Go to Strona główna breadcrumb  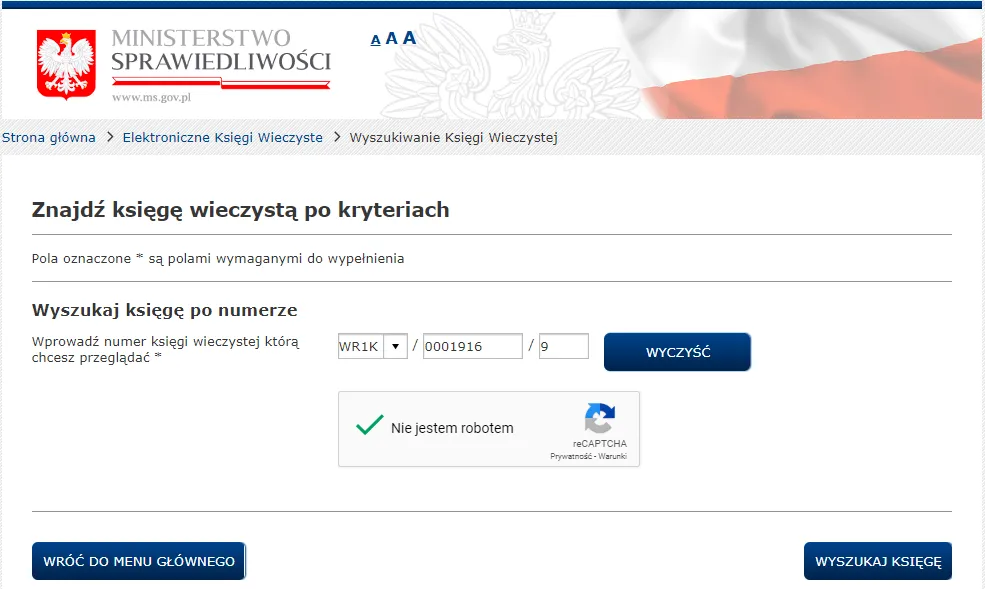(x=48, y=137)
